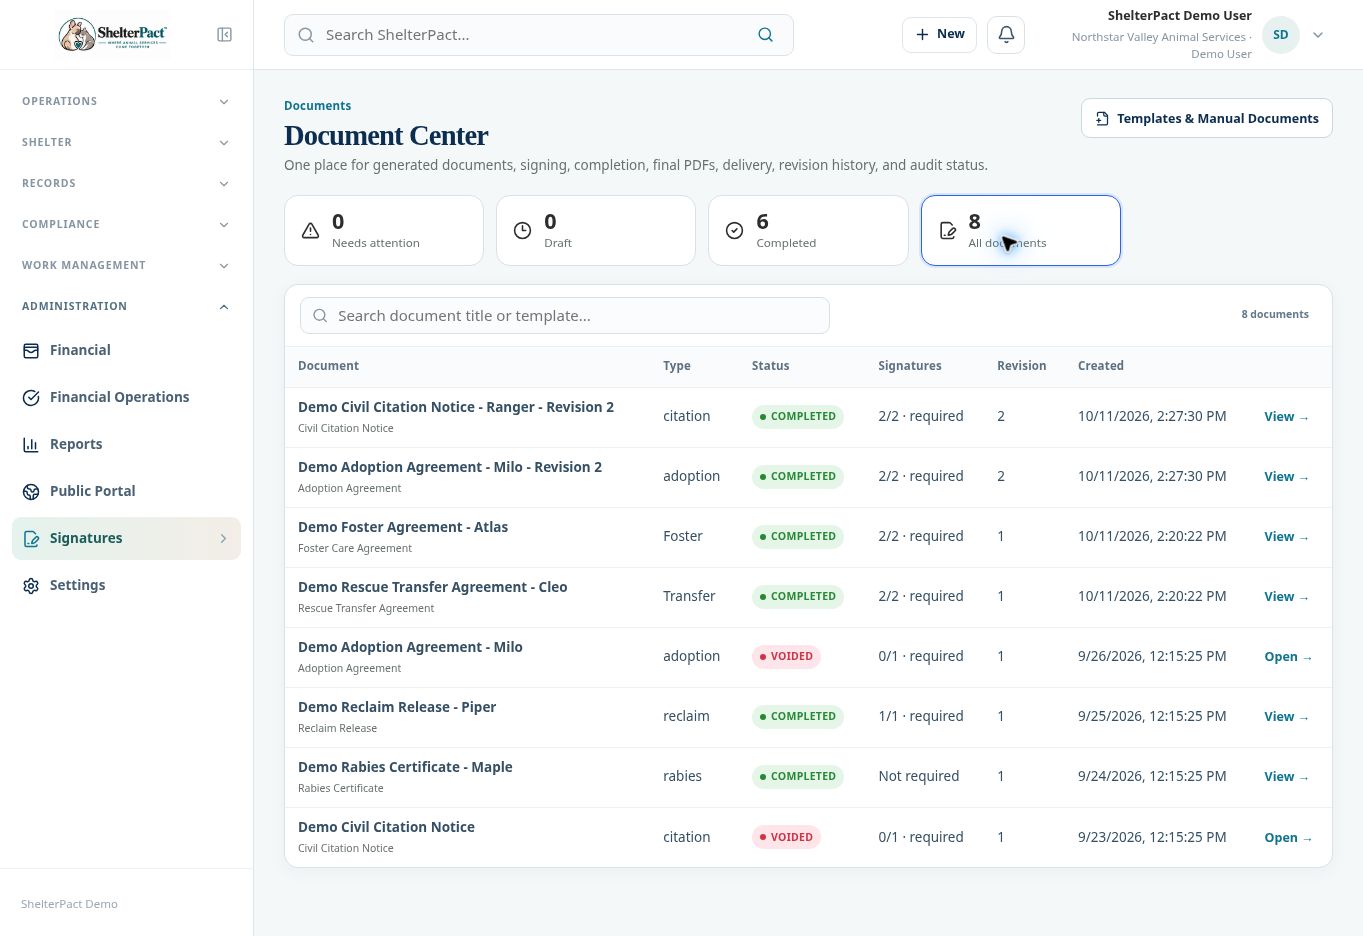1363x936 pixels.
Task: Expand the Compliance section
Action: click(126, 224)
